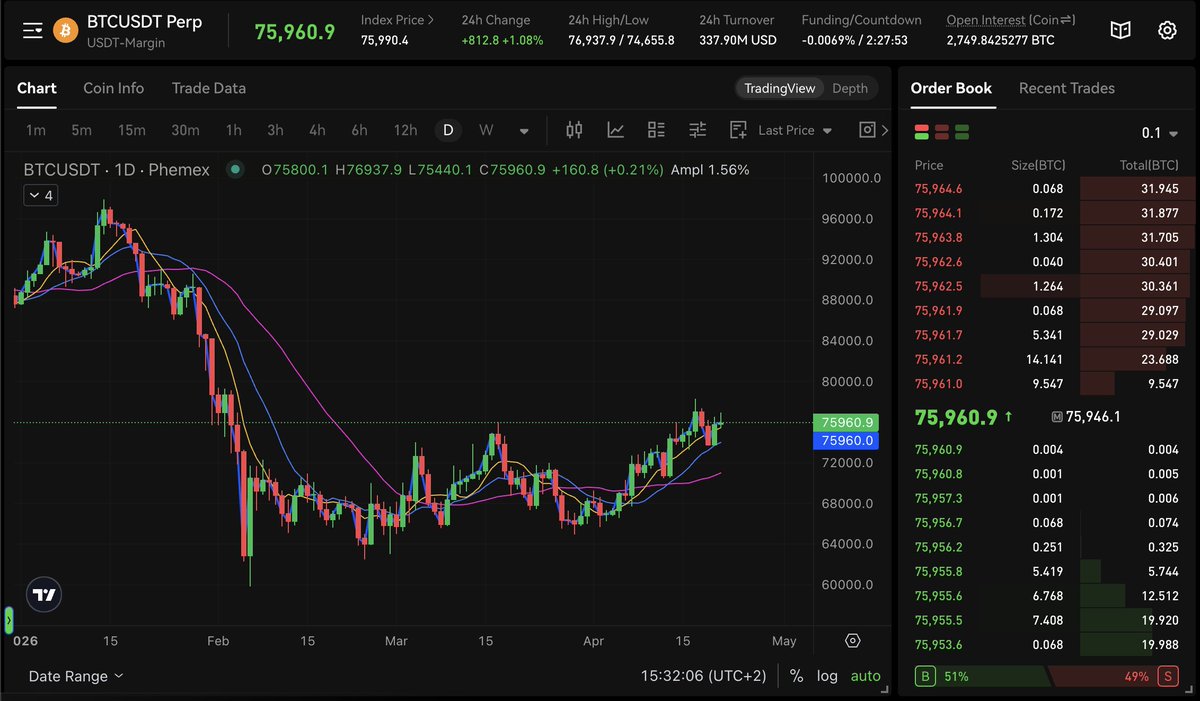Select the 15m timeframe
This screenshot has width=1200, height=701.
click(x=131, y=130)
